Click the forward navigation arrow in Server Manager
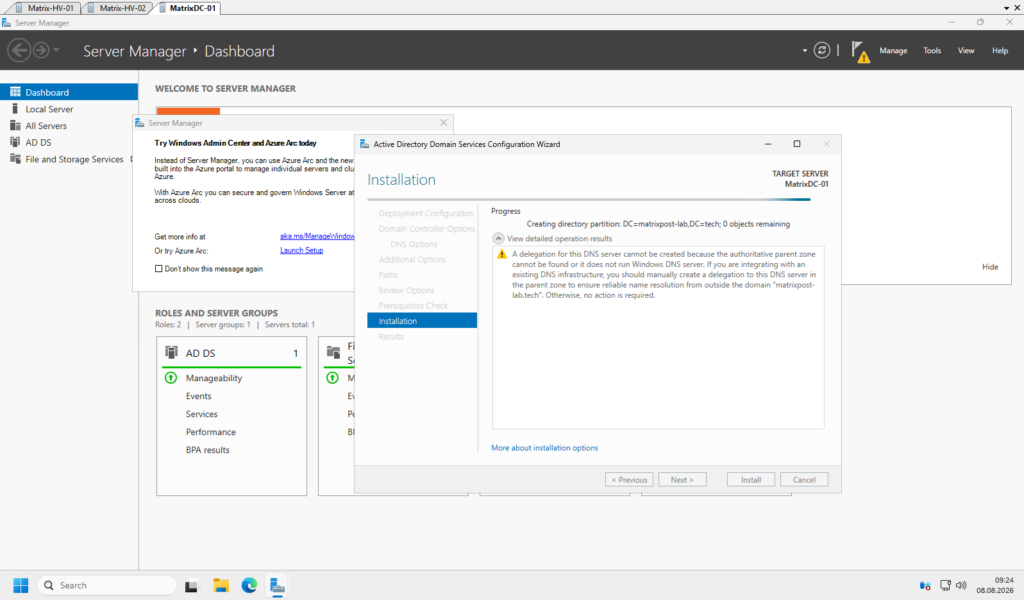1024x600 pixels. [40, 50]
